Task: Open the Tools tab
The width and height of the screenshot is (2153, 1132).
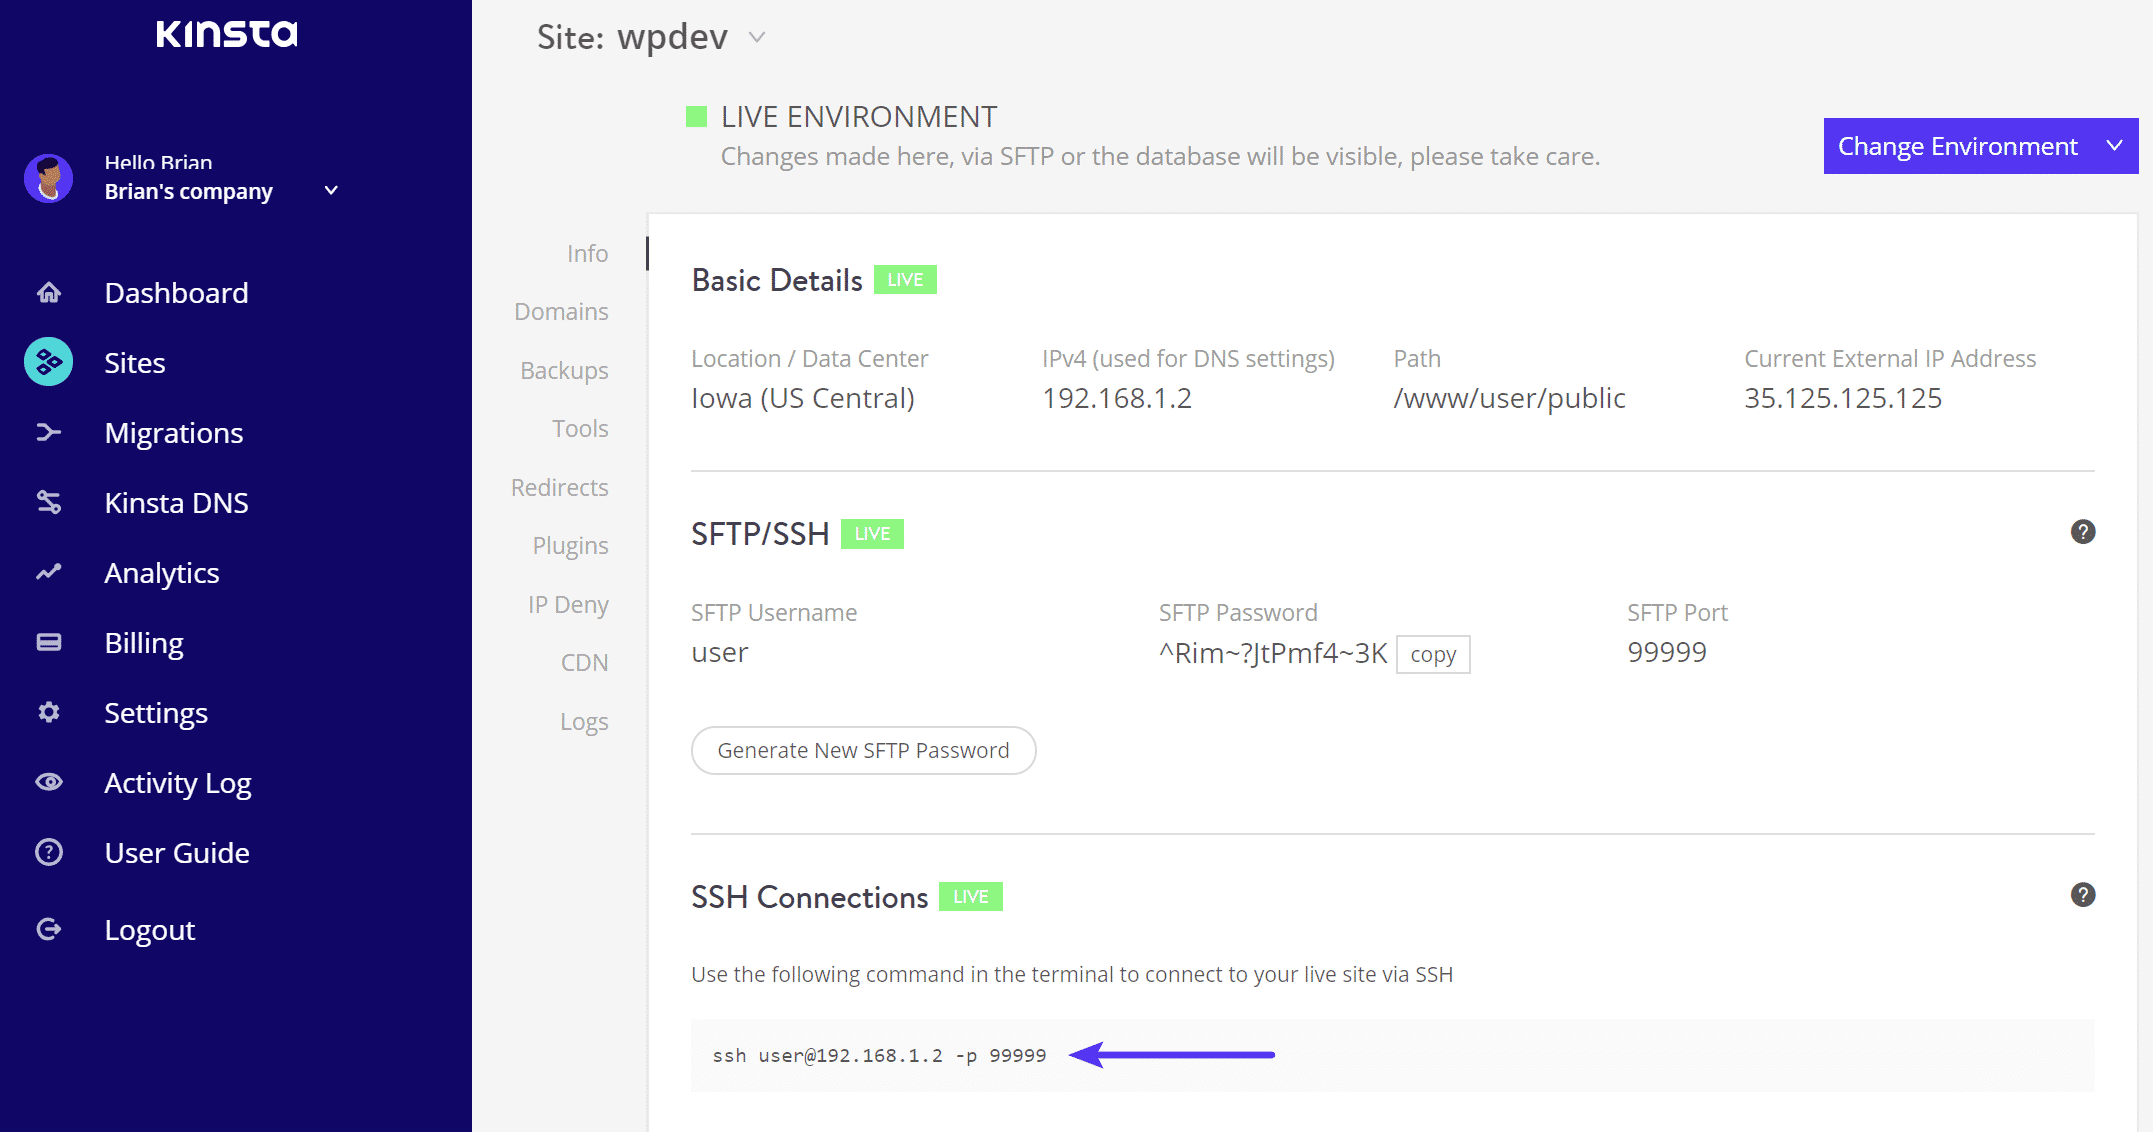Action: (x=580, y=429)
